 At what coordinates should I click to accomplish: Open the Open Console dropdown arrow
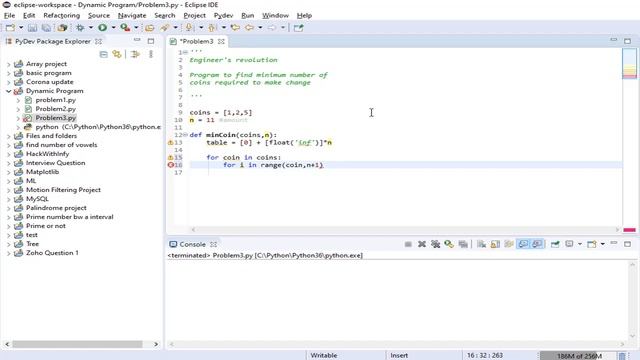pyautogui.click(x=602, y=244)
